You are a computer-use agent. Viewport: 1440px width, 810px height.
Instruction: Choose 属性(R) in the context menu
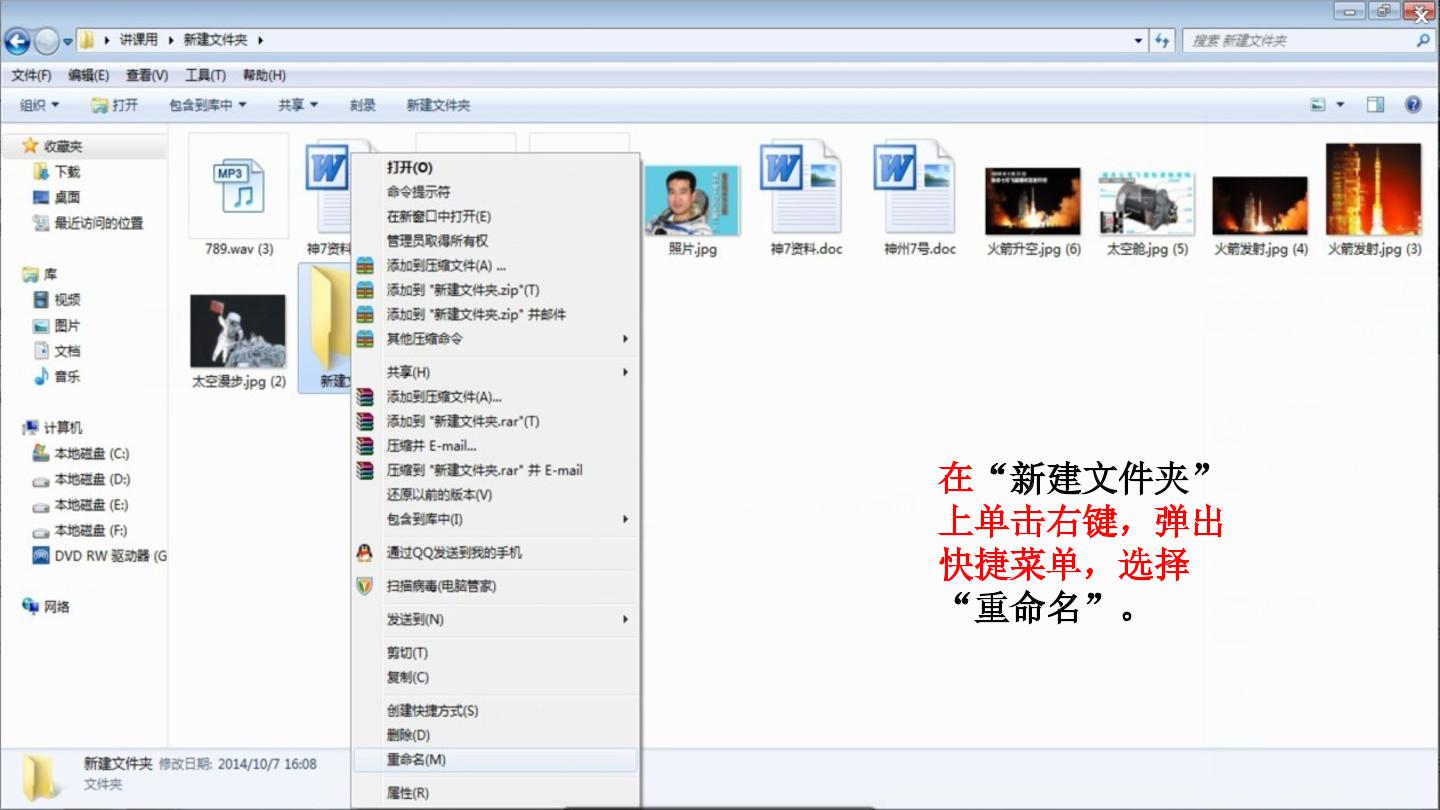tap(496, 793)
